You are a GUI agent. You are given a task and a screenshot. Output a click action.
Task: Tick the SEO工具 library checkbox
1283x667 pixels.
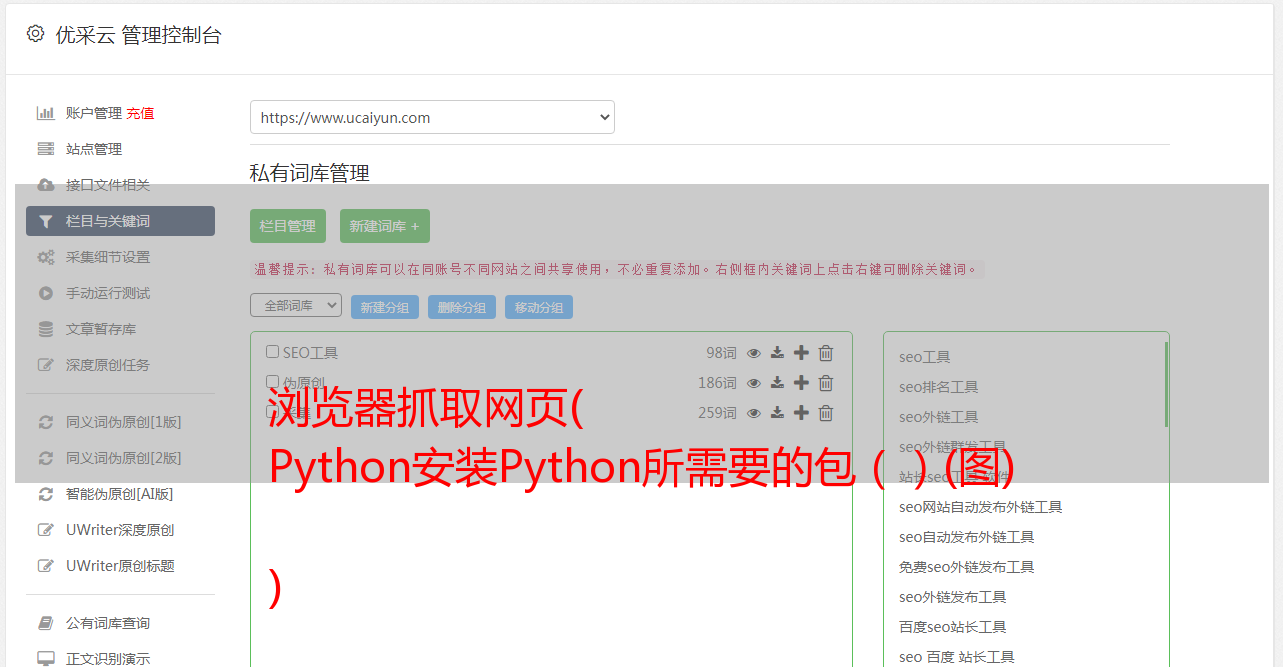[x=272, y=352]
